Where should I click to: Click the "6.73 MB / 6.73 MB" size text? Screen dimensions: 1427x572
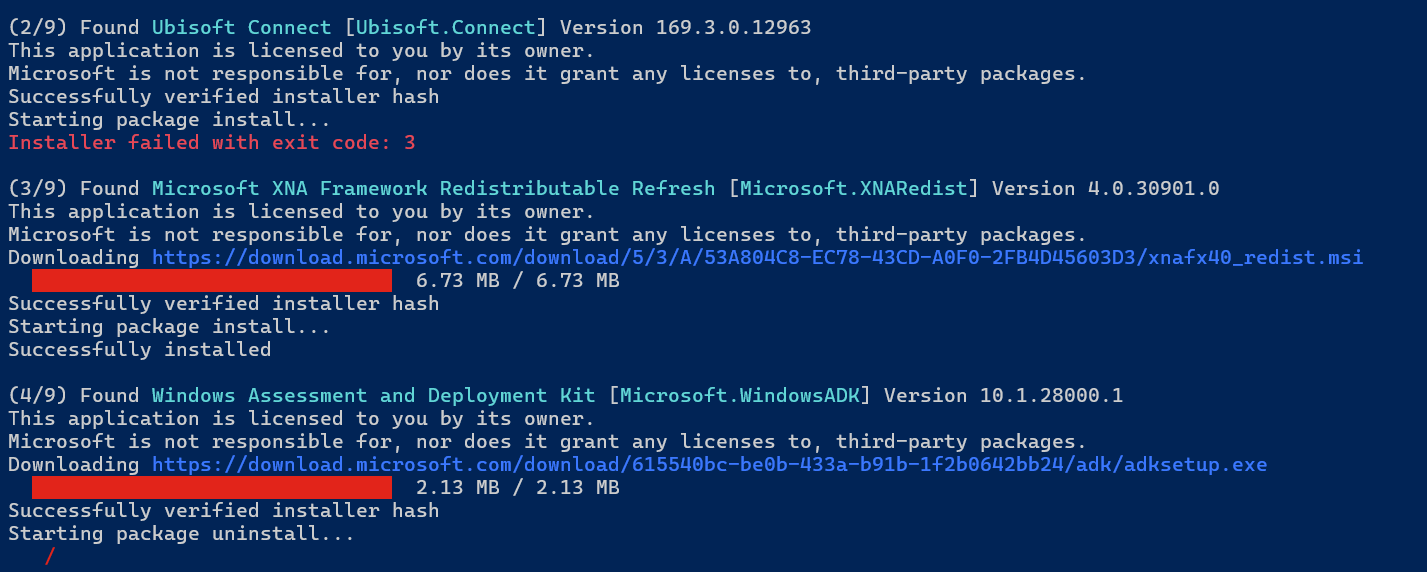(517, 281)
